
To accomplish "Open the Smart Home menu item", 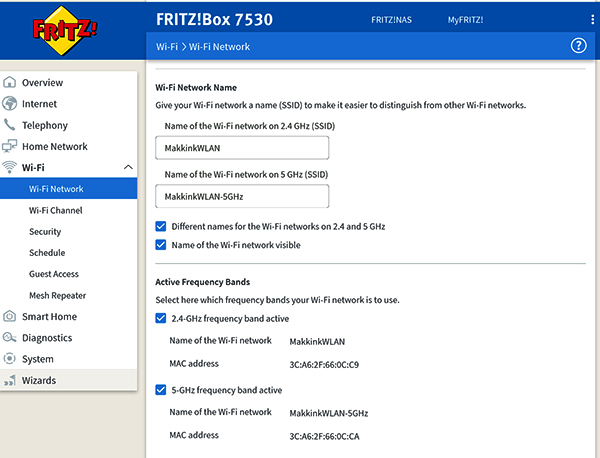I will 49,316.
